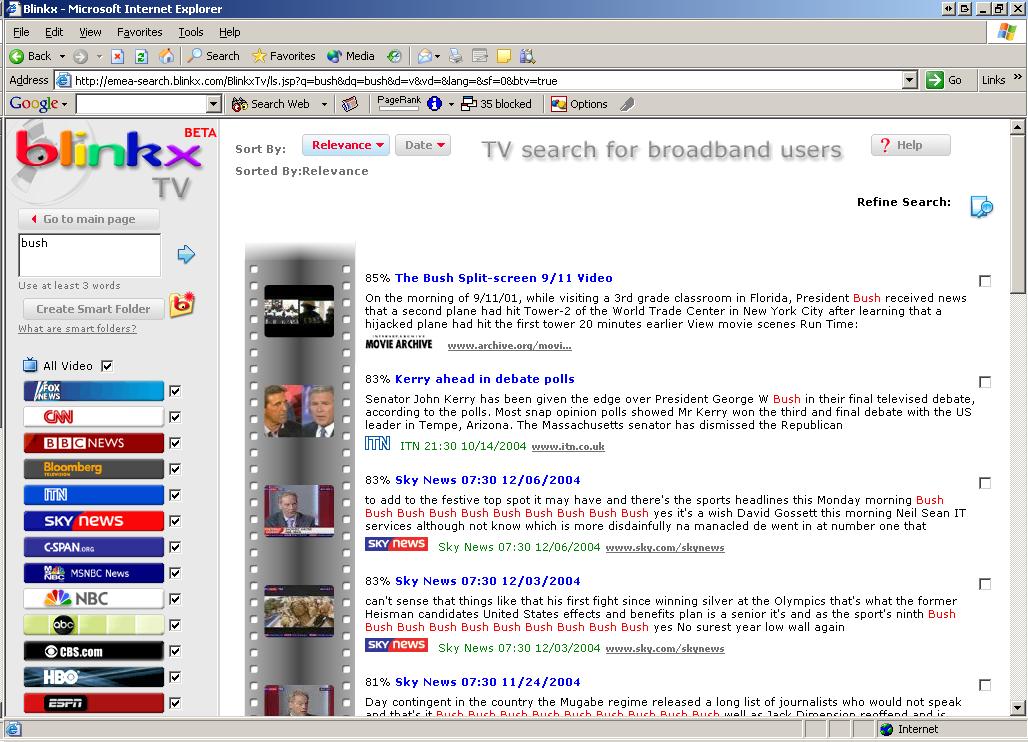Image resolution: width=1028 pixels, height=742 pixels.
Task: Open the Search Web dropdown arrow
Action: 324,104
